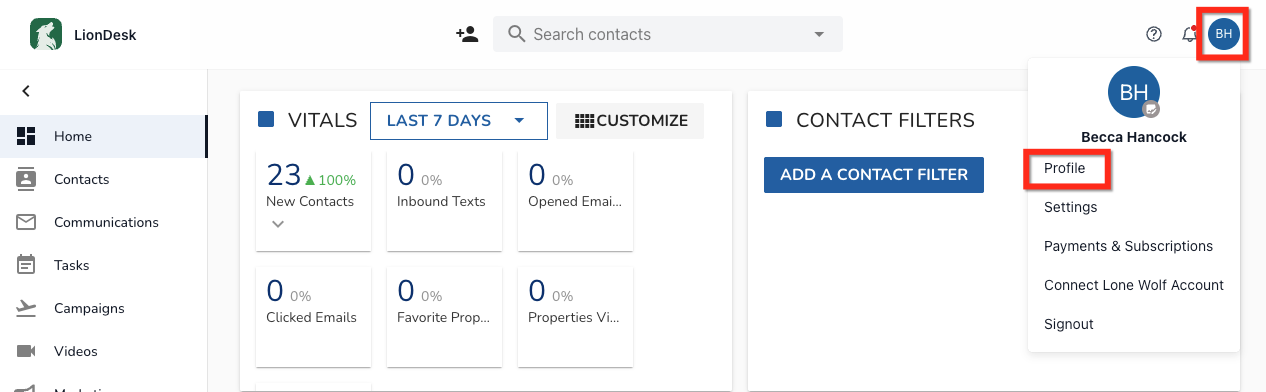Click the LionDesk brand name
This screenshot has width=1266, height=392.
coord(105,35)
